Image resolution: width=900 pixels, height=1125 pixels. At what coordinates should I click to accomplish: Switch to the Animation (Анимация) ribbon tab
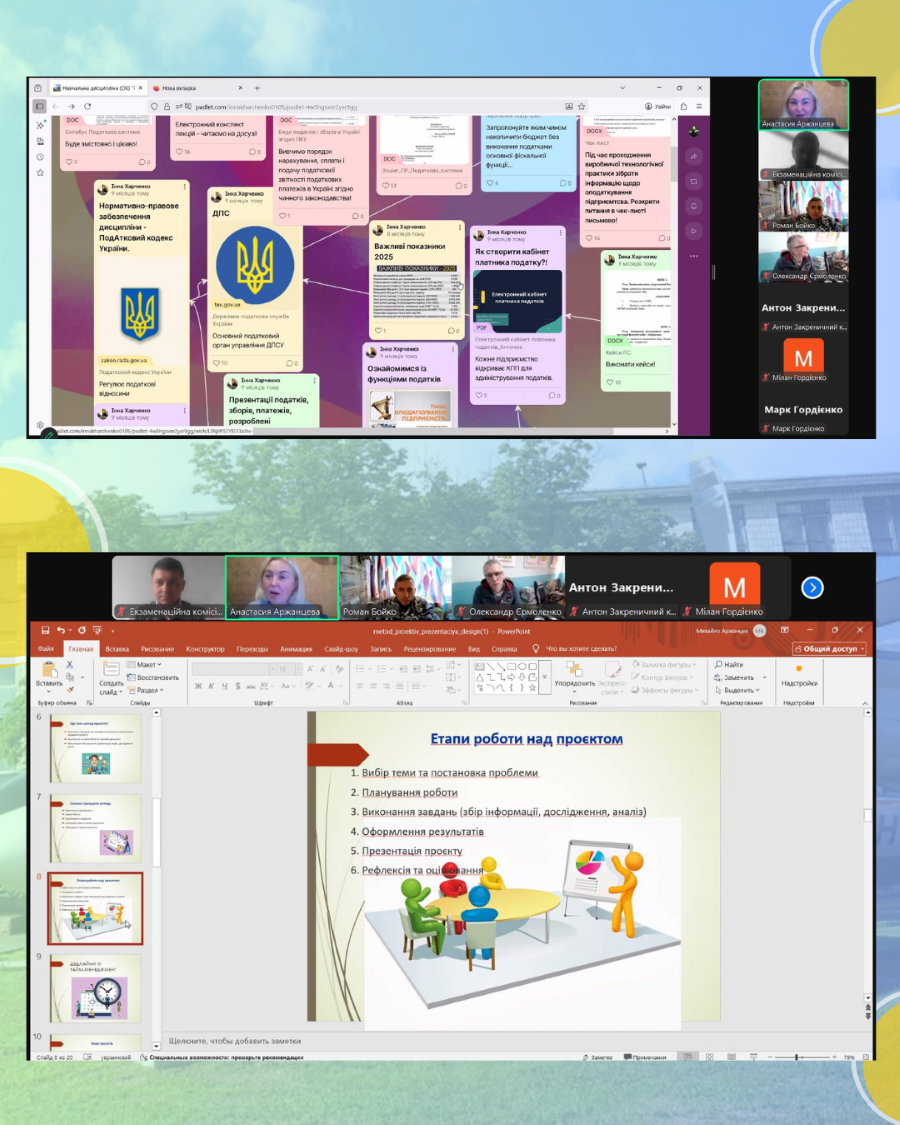296,648
